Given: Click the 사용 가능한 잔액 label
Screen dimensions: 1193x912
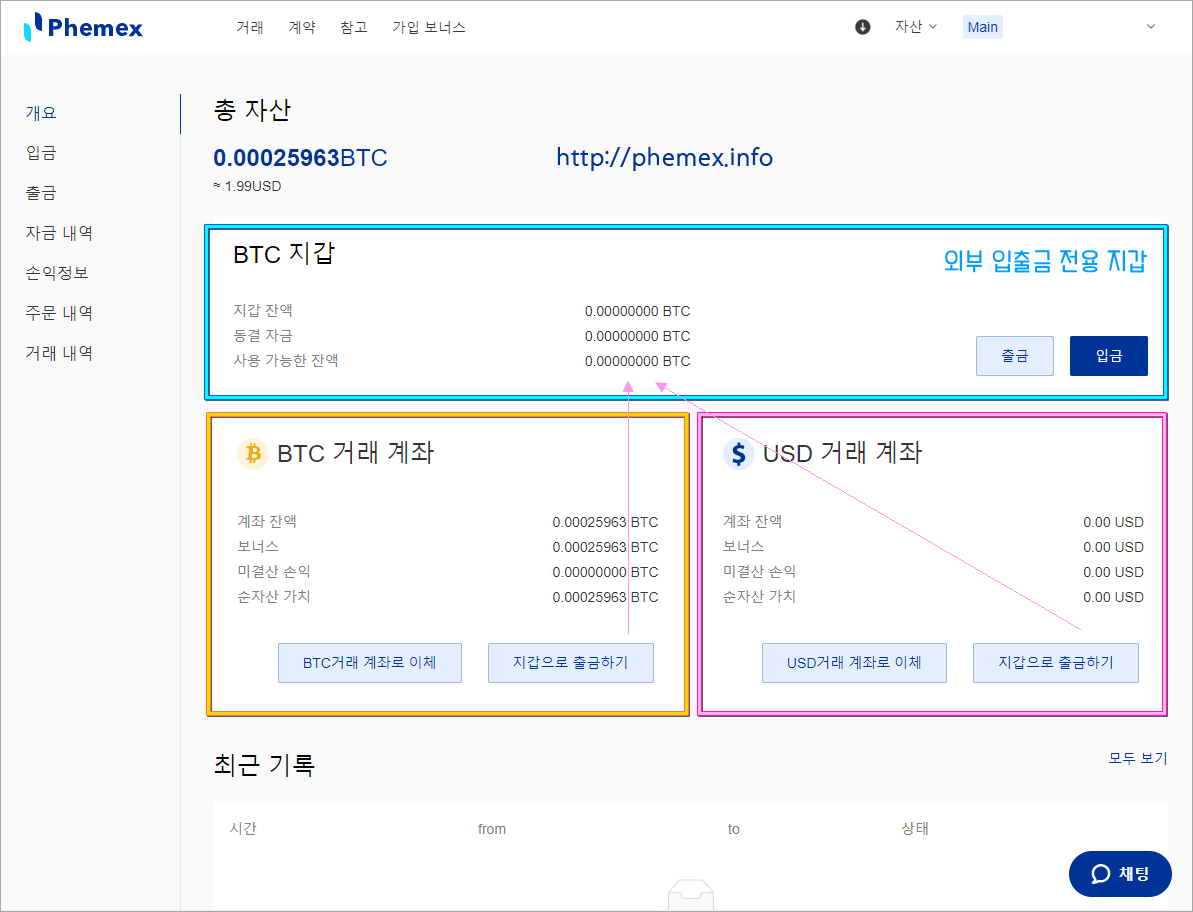Looking at the screenshot, I should click(x=286, y=361).
